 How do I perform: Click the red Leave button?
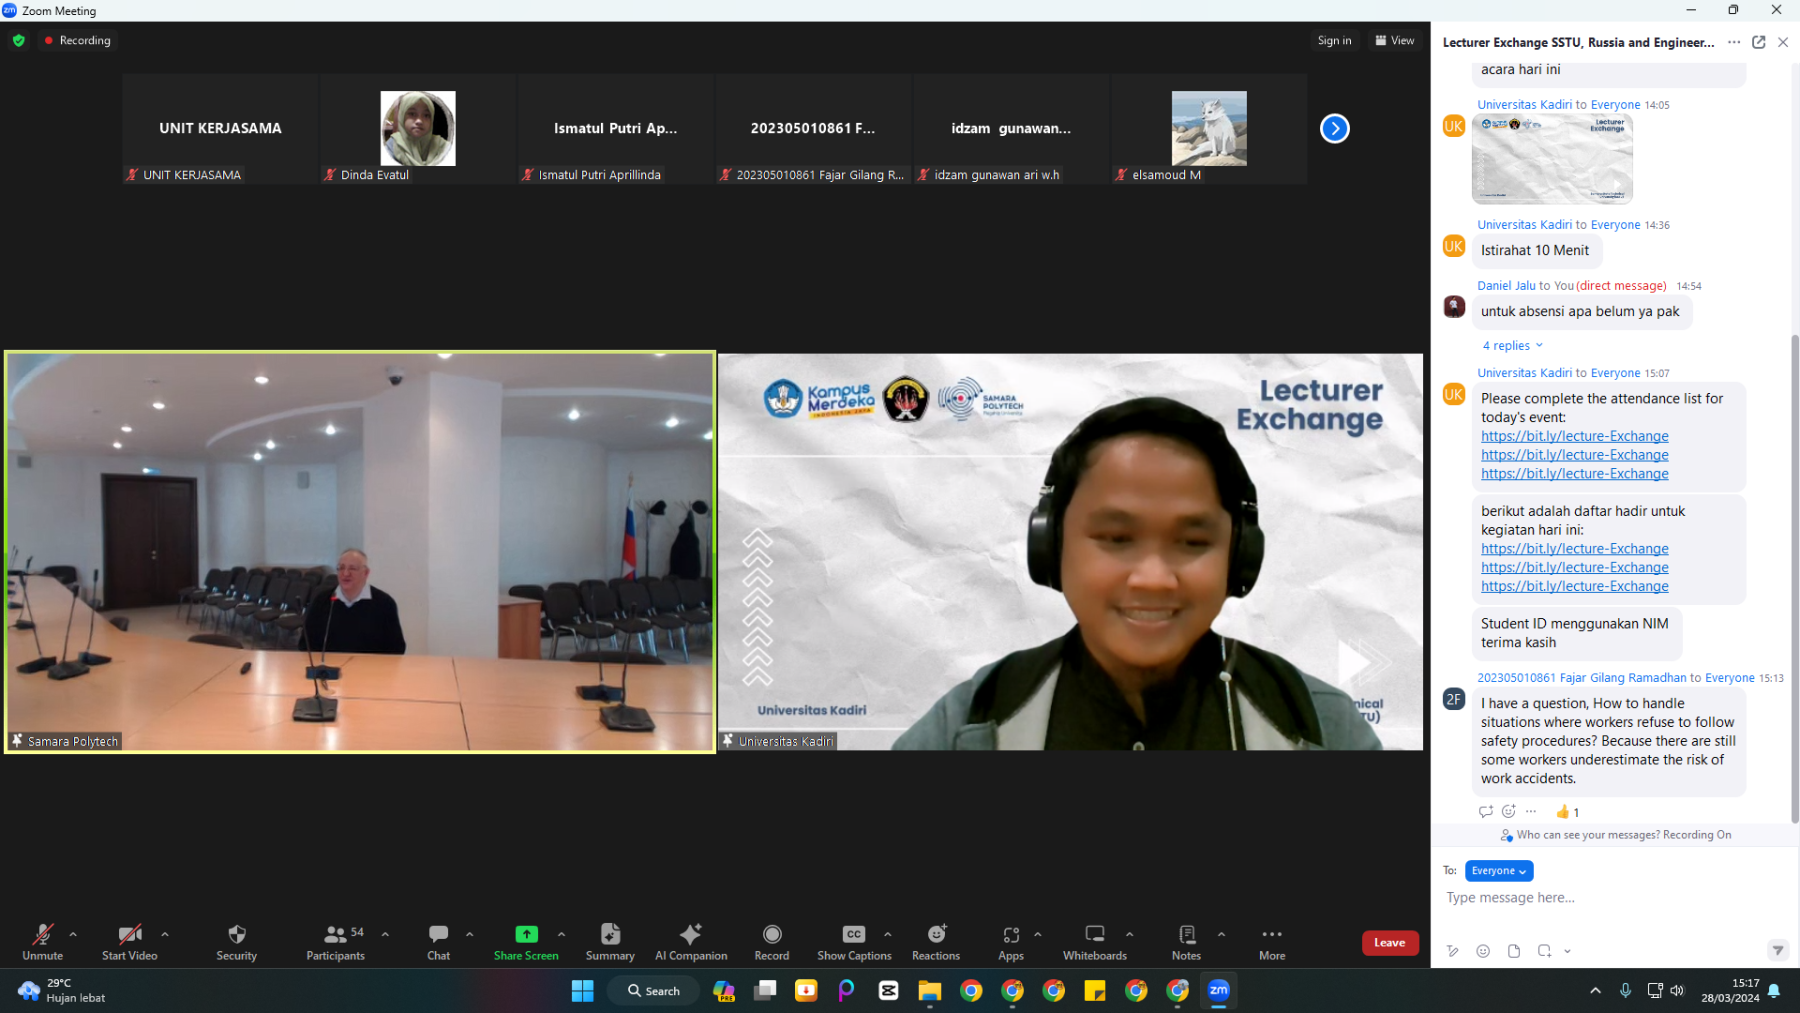1390,942
